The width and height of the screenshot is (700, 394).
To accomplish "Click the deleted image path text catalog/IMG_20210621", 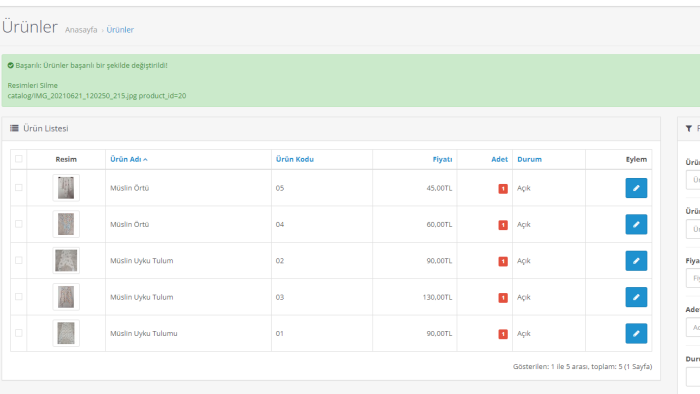I will (x=97, y=96).
